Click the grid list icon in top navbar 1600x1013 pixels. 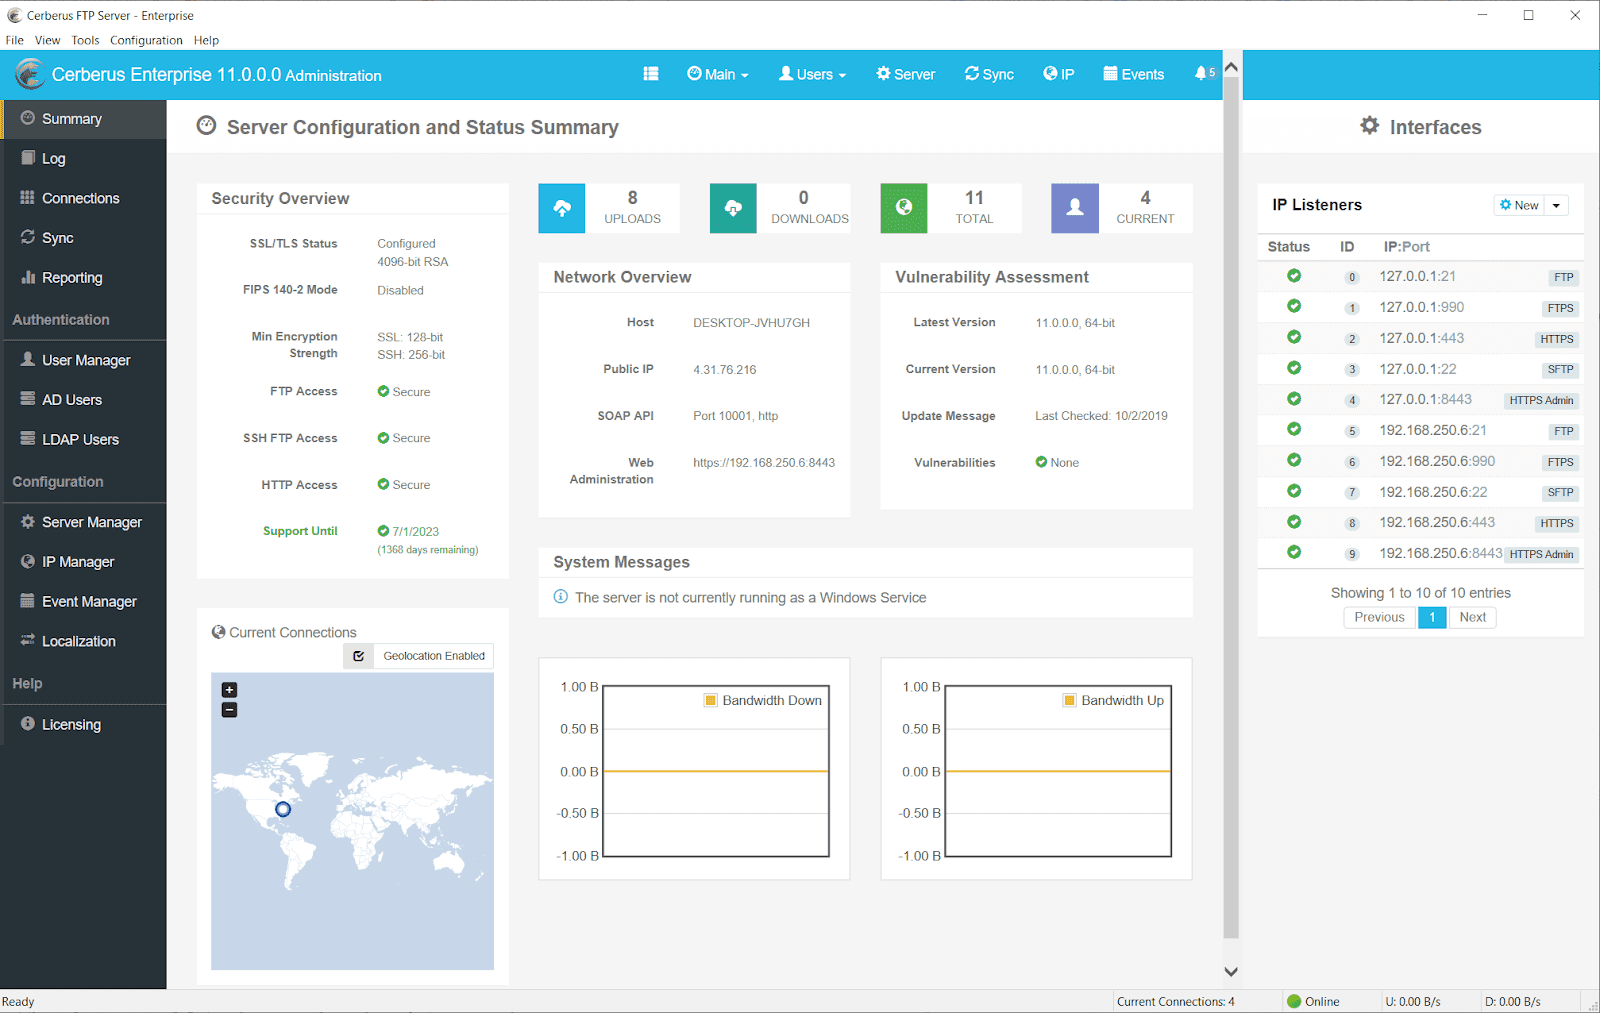pos(651,74)
